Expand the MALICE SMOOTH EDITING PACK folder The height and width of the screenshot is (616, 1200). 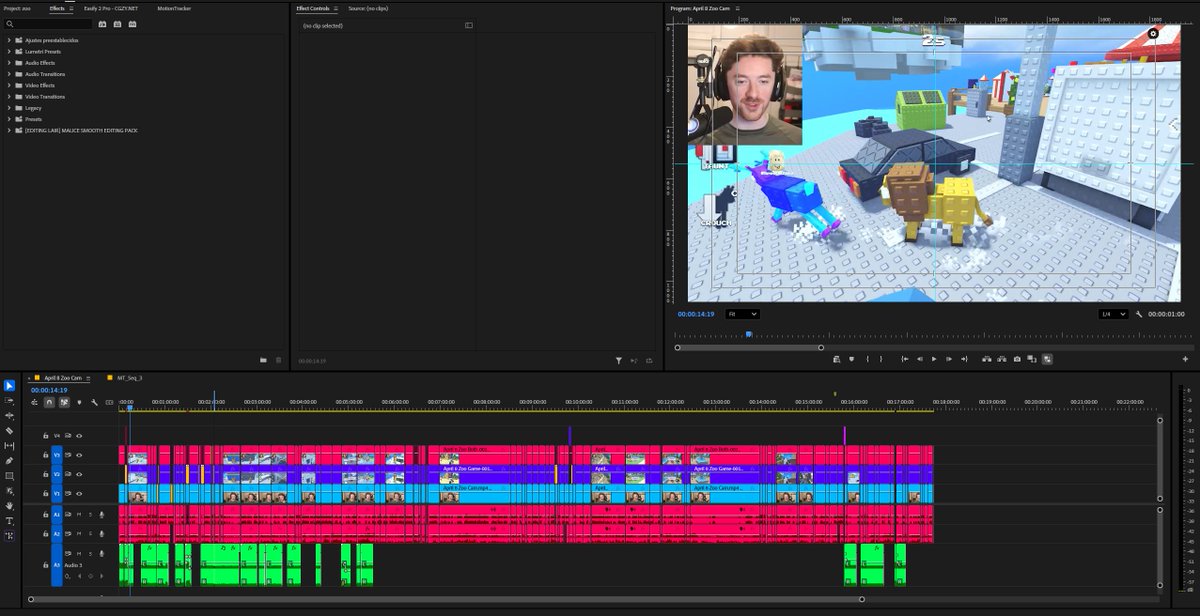pyautogui.click(x=9, y=130)
